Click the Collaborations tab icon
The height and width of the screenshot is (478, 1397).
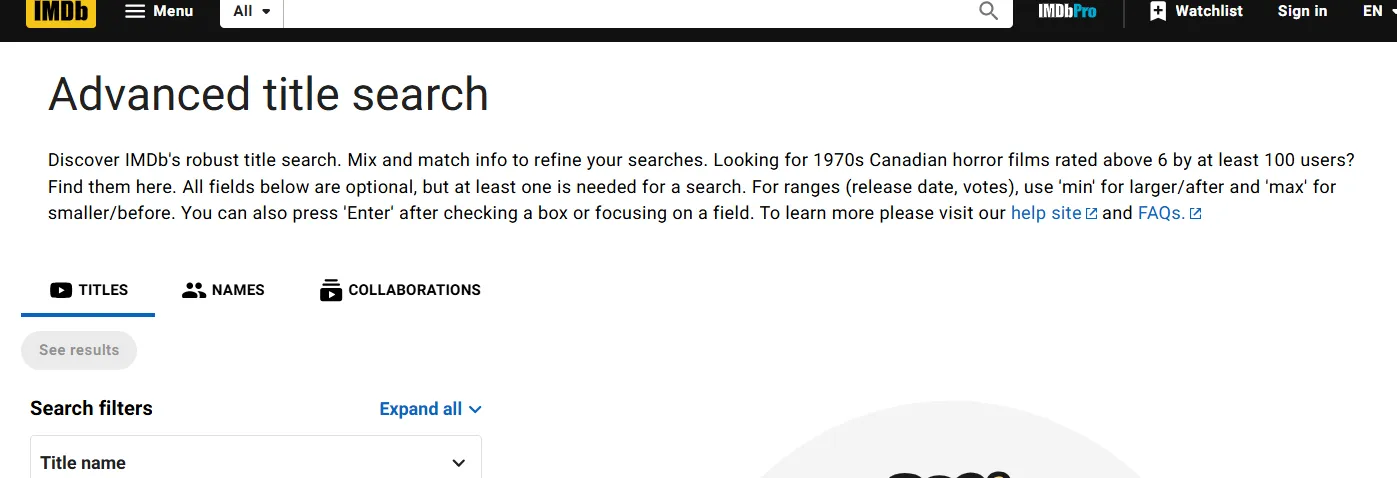point(331,290)
